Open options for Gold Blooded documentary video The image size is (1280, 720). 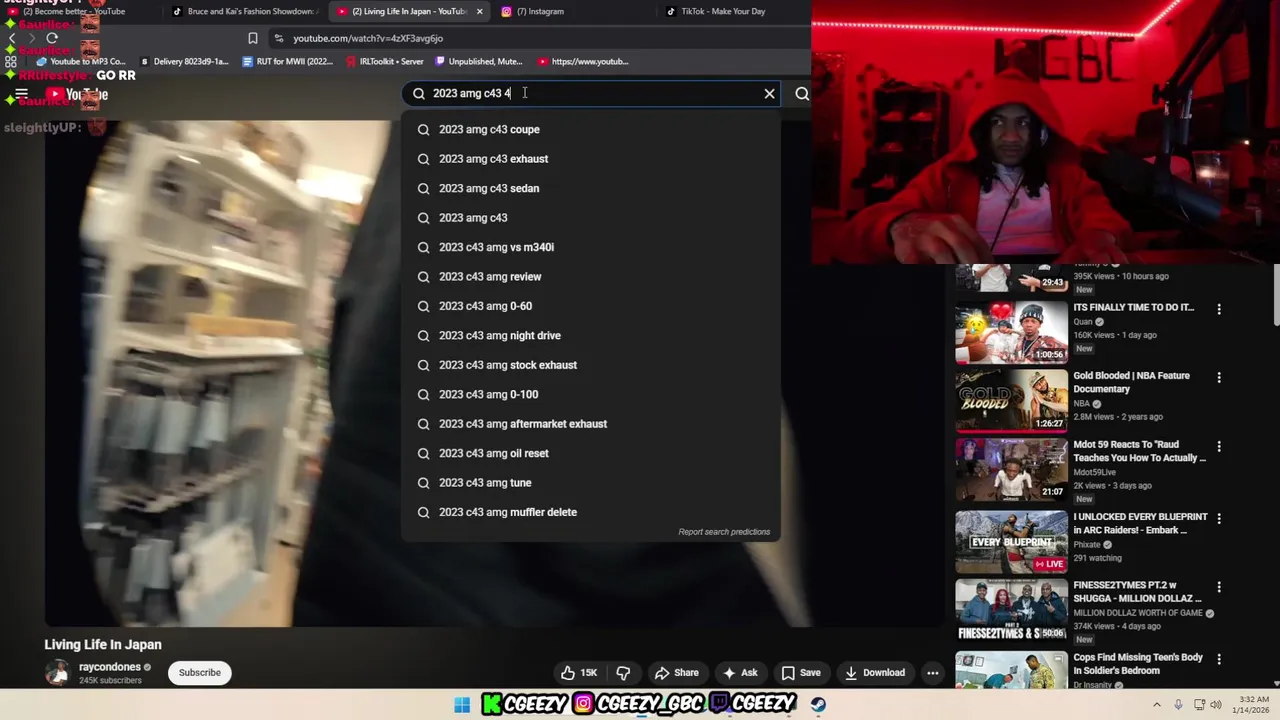pyautogui.click(x=1219, y=377)
